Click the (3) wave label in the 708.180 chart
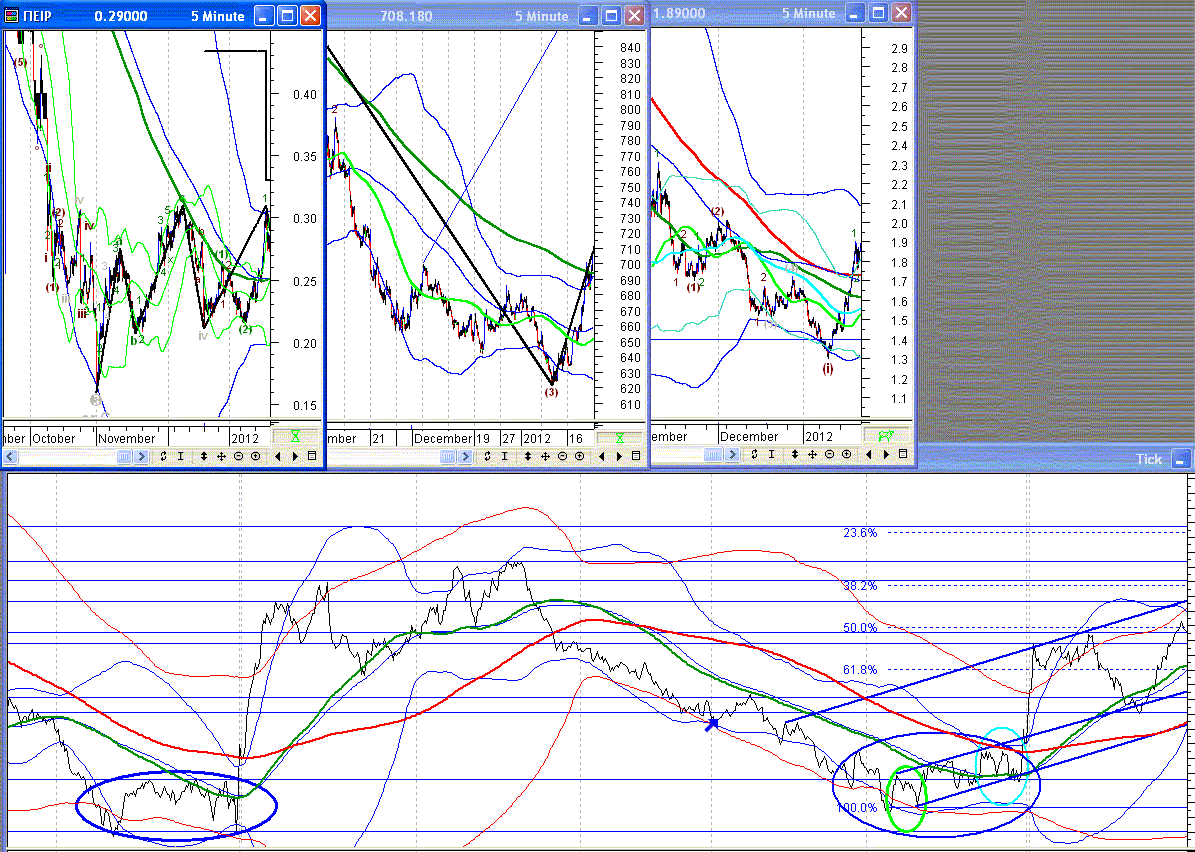This screenshot has height=852, width=1195. (x=551, y=392)
